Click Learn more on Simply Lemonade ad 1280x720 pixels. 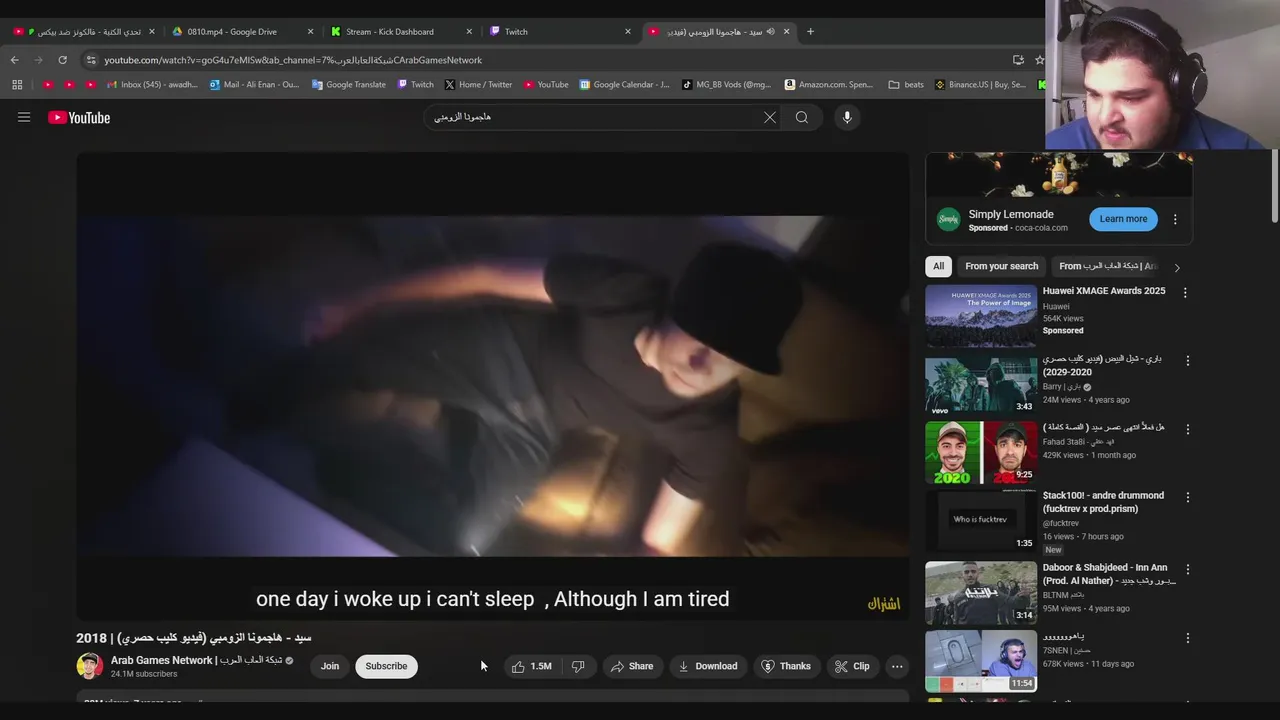(x=1123, y=219)
